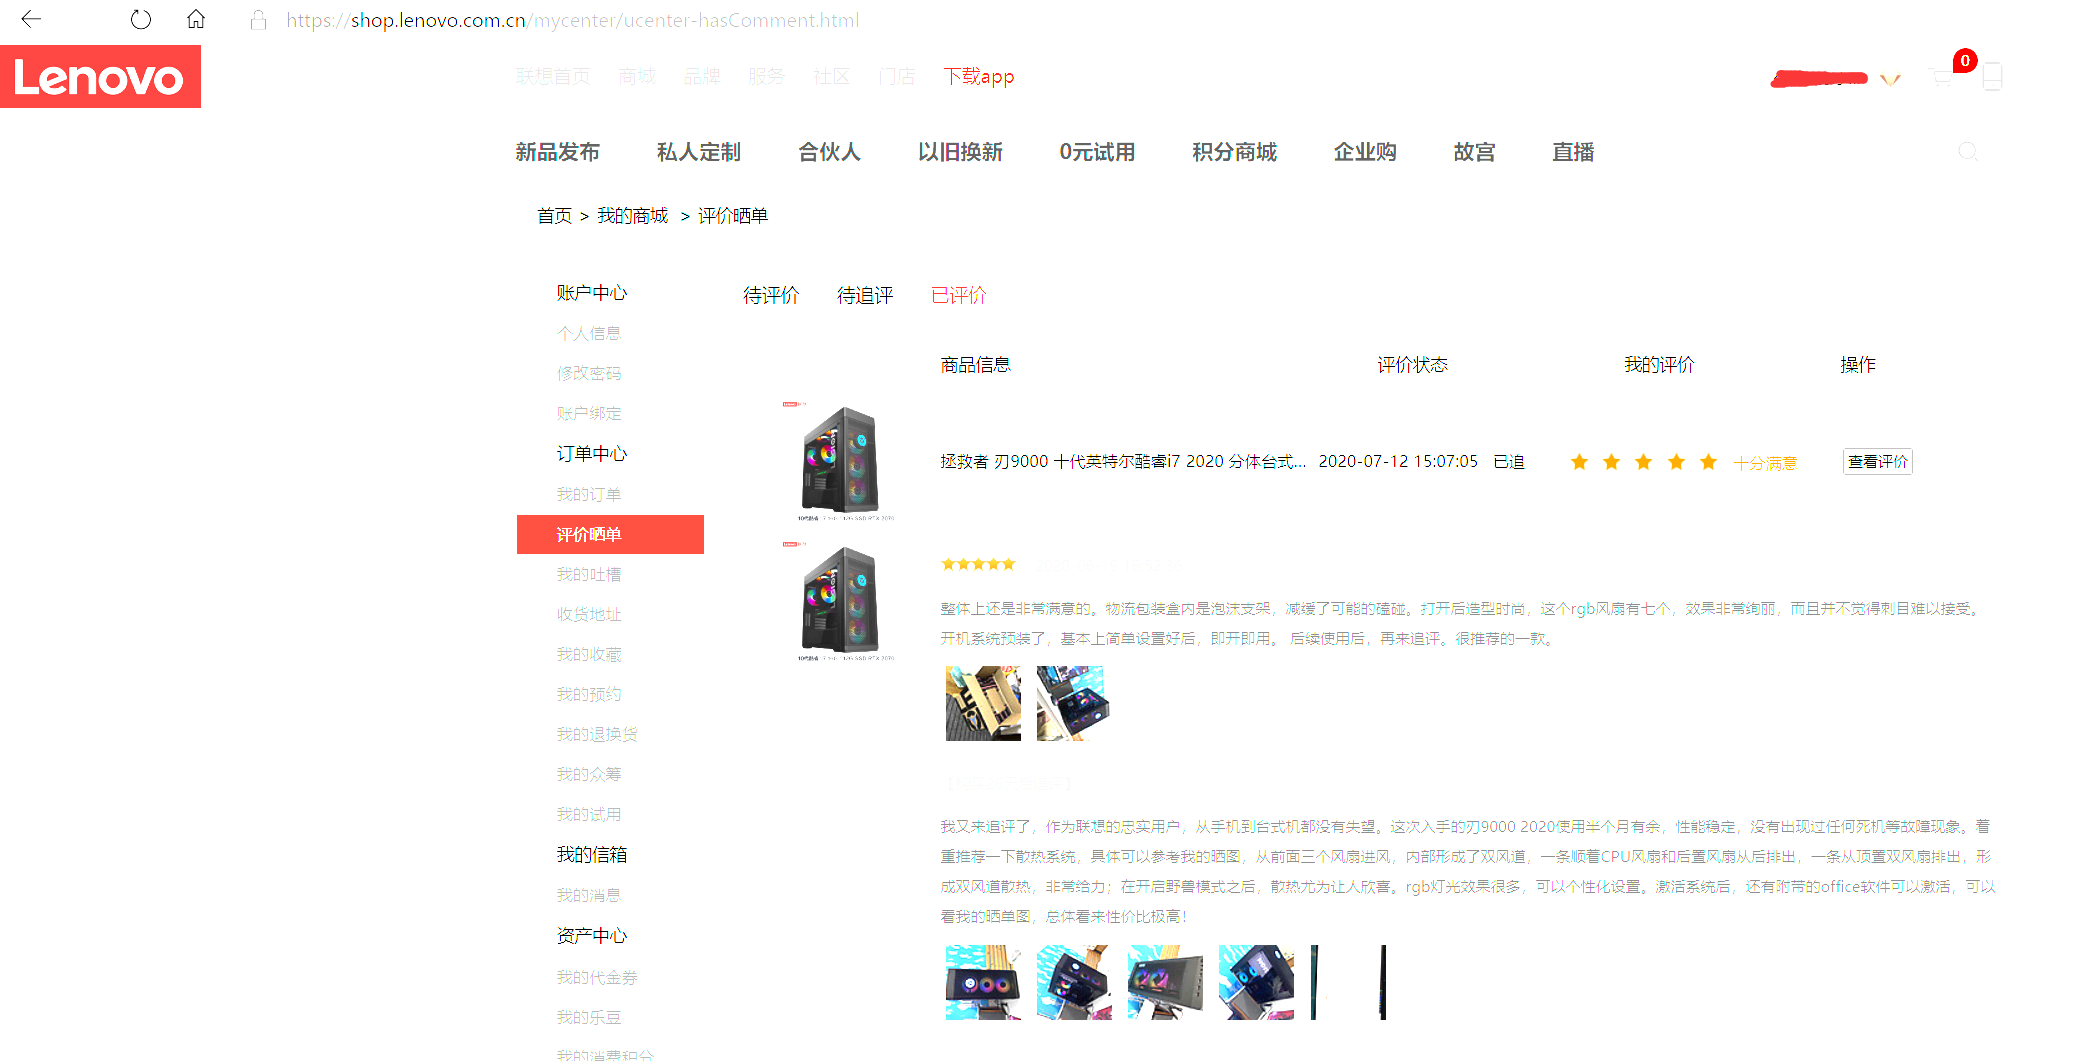Open 收货地址 in the sidebar
2073x1061 pixels.
589,614
